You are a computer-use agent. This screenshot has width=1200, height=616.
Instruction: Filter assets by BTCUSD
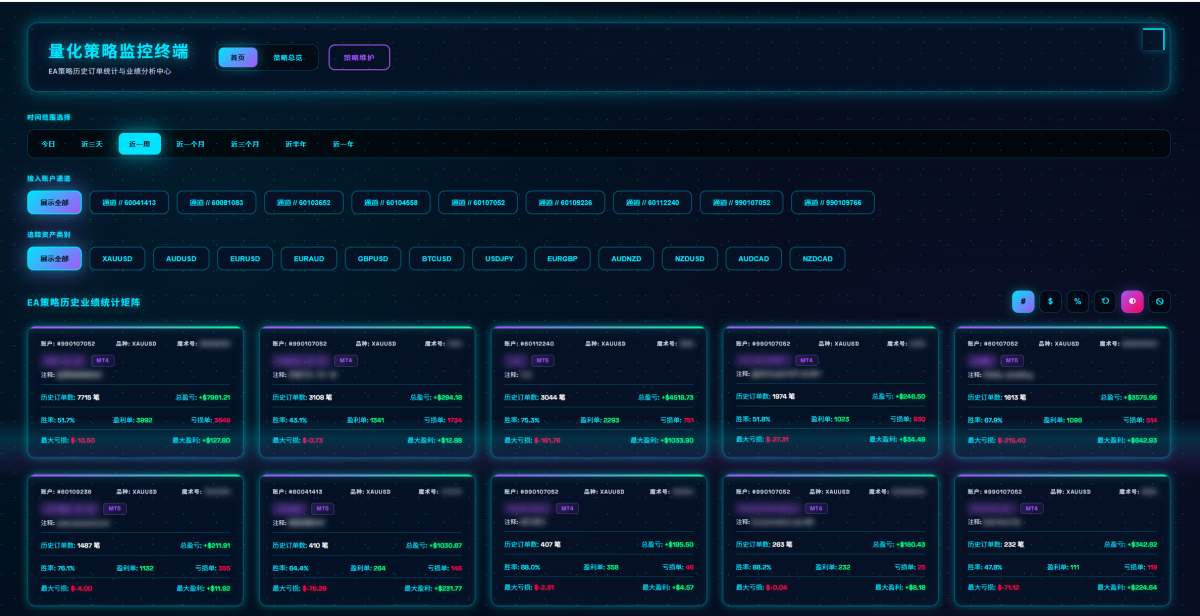coord(437,258)
